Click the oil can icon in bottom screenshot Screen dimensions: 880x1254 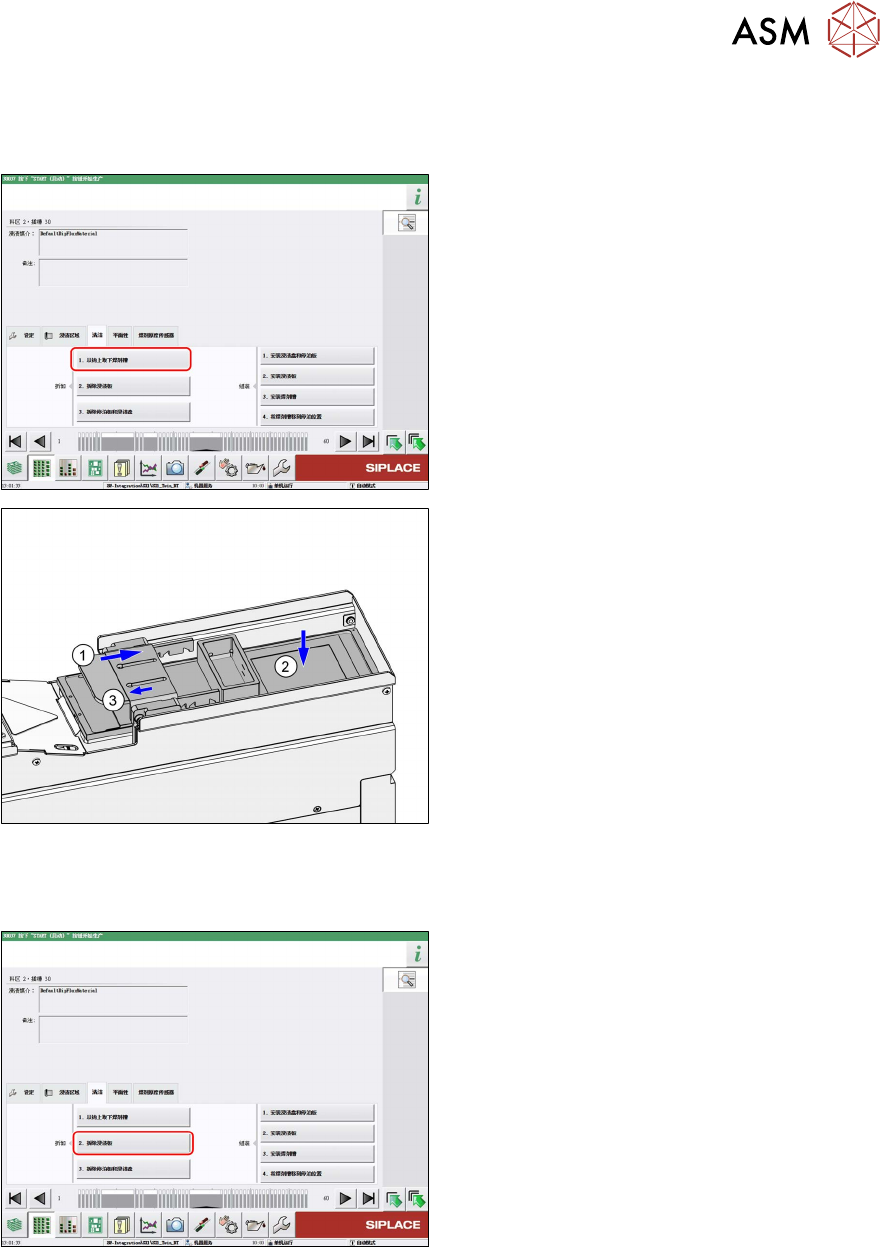point(254,1224)
